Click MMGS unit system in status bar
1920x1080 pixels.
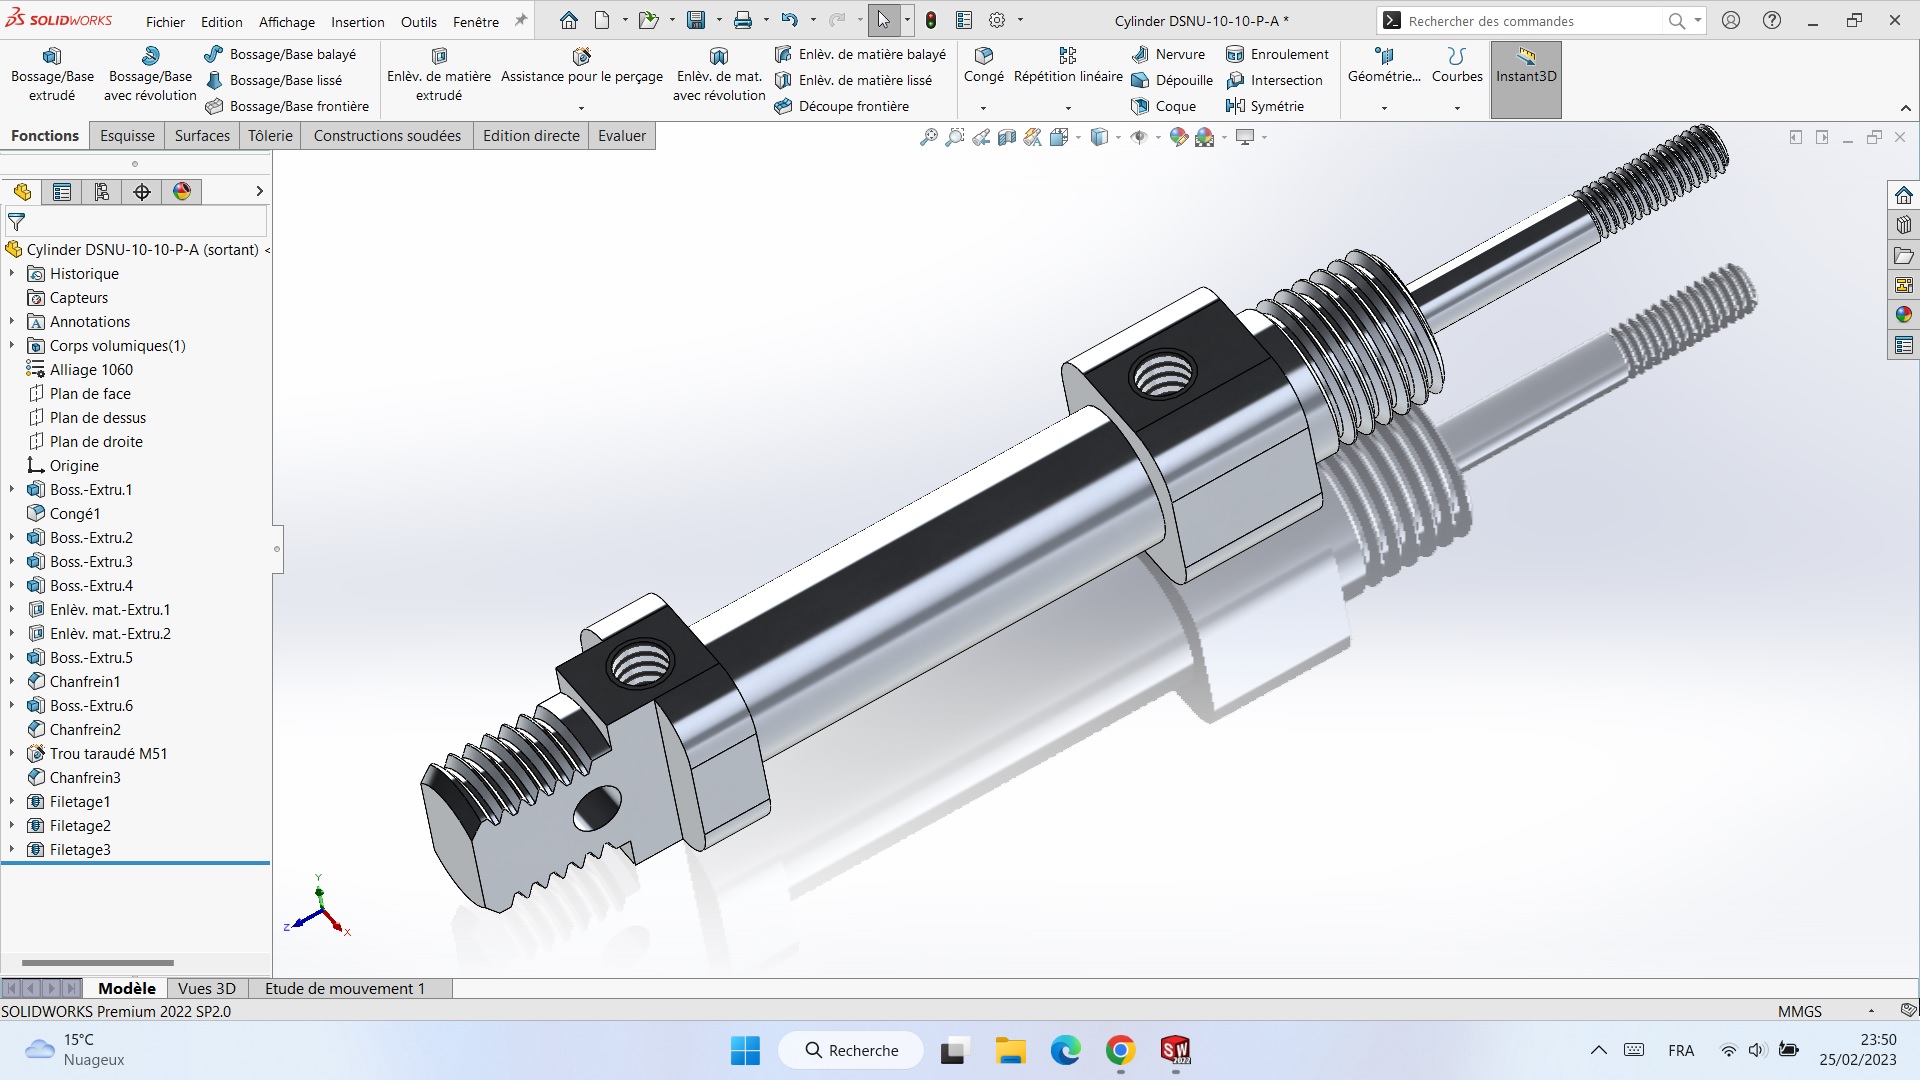pyautogui.click(x=1800, y=1012)
